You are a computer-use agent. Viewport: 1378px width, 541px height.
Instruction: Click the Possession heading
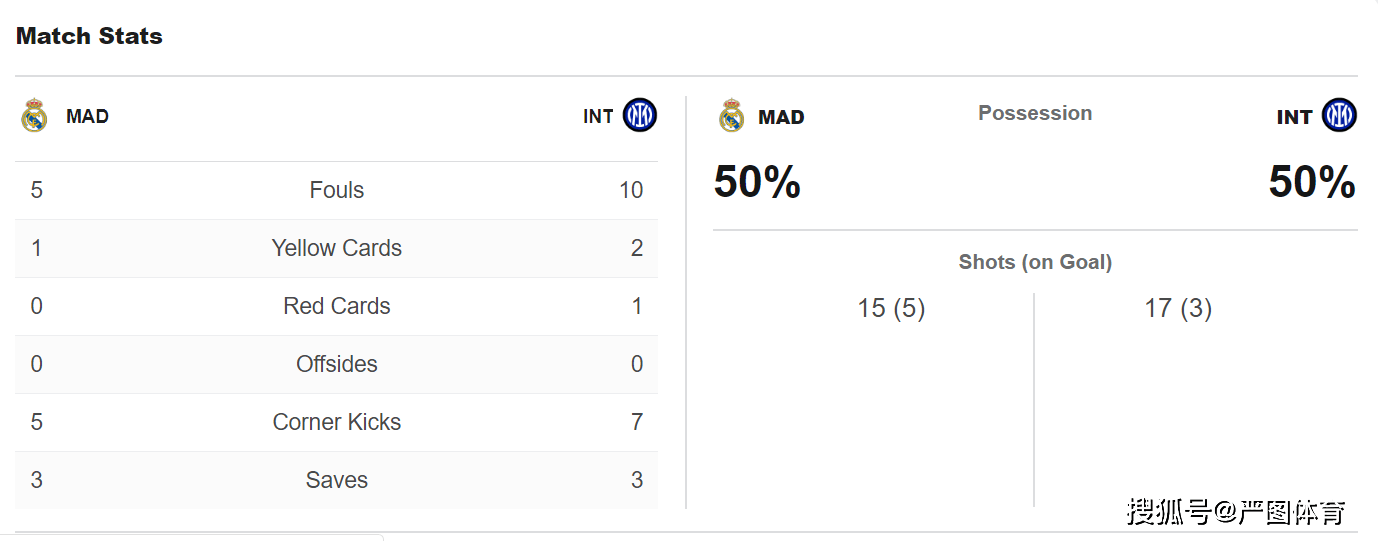1035,113
